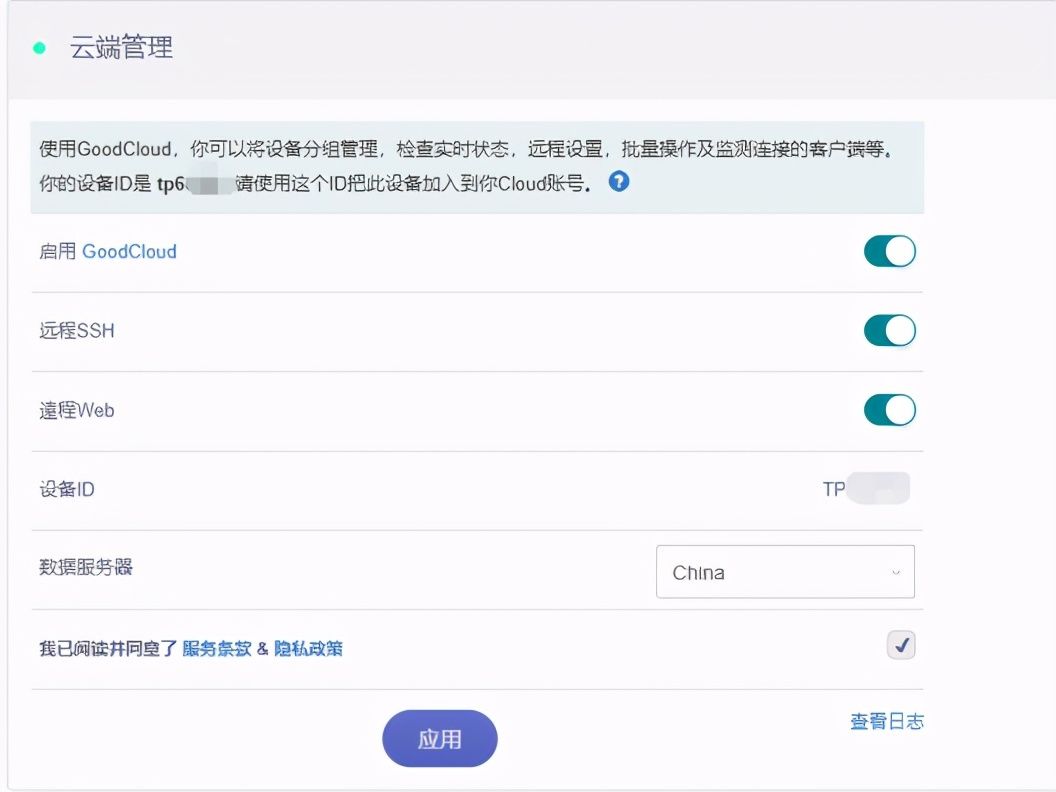1056x792 pixels.
Task: Click the green status dot by 云端管理
Action: click(x=39, y=48)
